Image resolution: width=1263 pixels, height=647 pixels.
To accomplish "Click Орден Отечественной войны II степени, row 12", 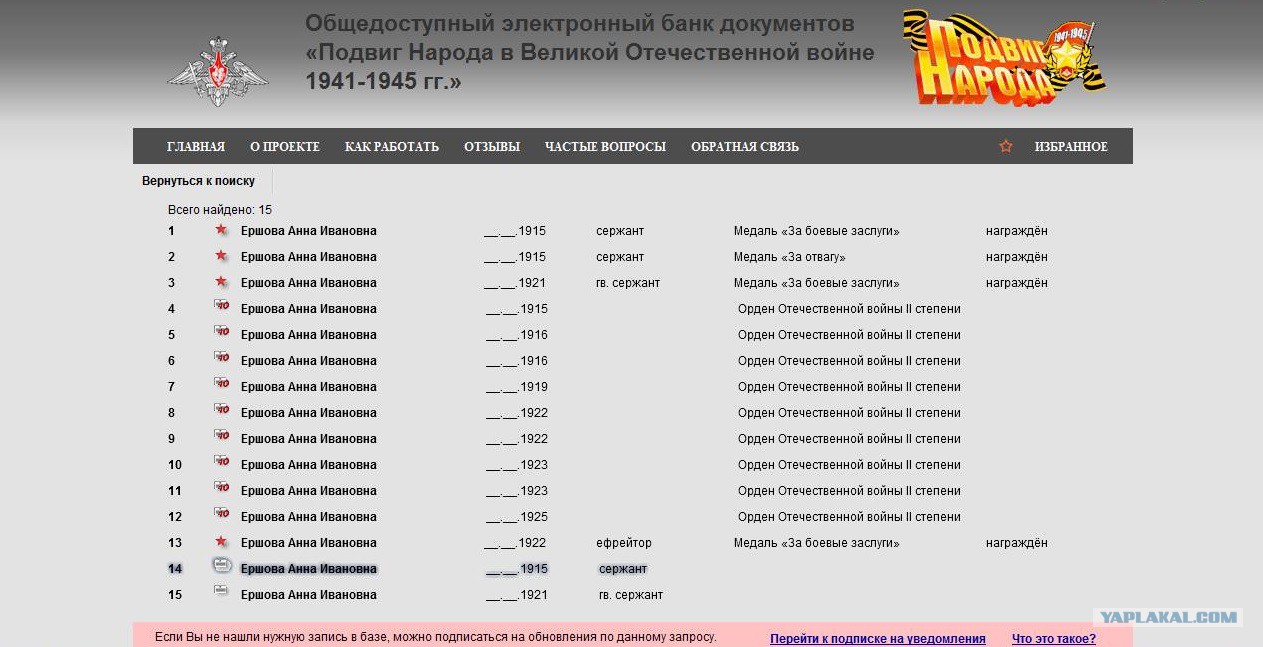I will pos(849,517).
